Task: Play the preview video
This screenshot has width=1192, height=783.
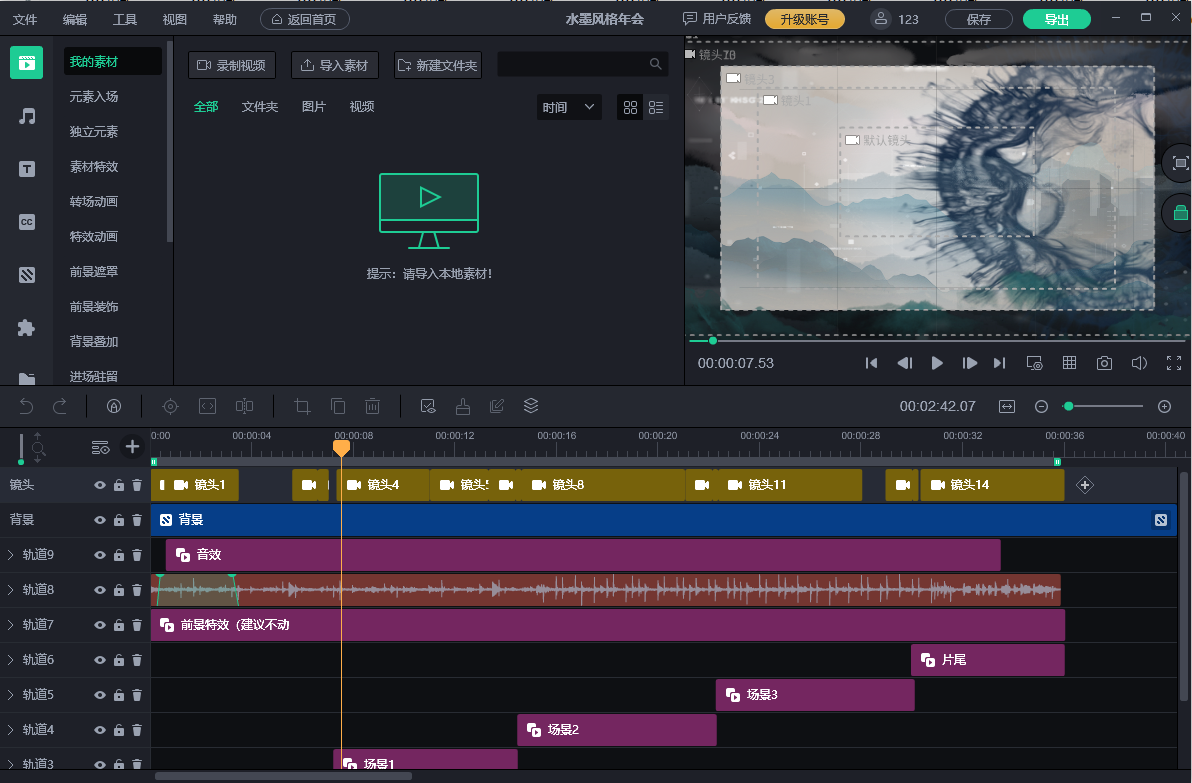Action: (937, 363)
